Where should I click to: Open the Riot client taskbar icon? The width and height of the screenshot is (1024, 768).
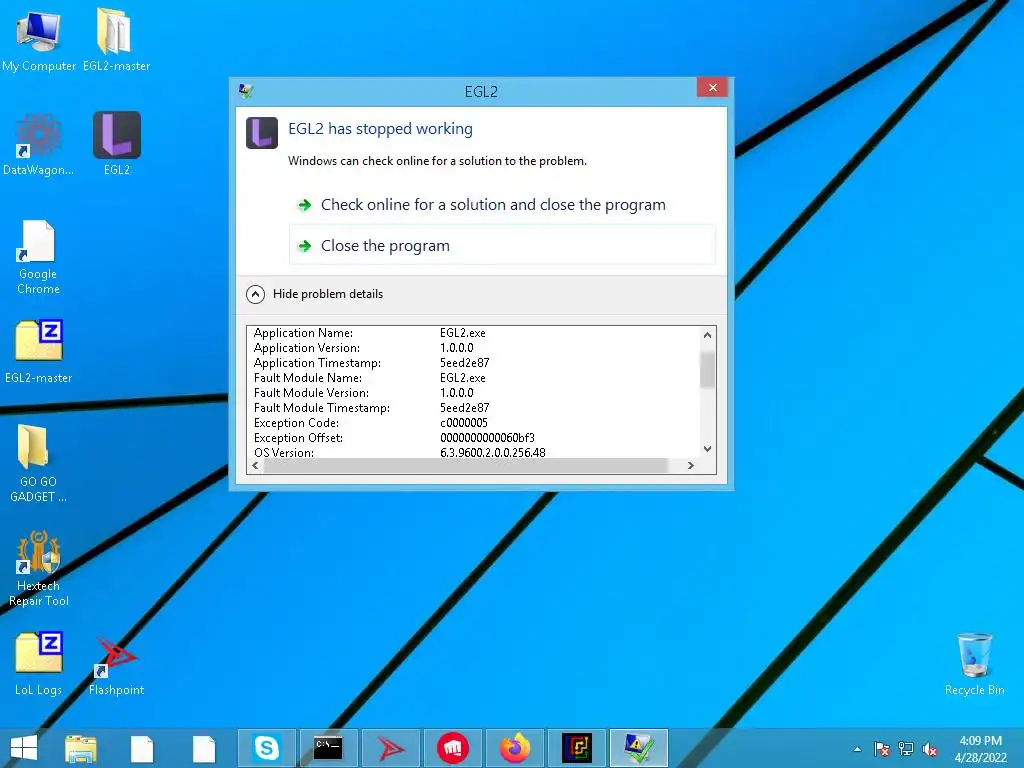pos(452,748)
